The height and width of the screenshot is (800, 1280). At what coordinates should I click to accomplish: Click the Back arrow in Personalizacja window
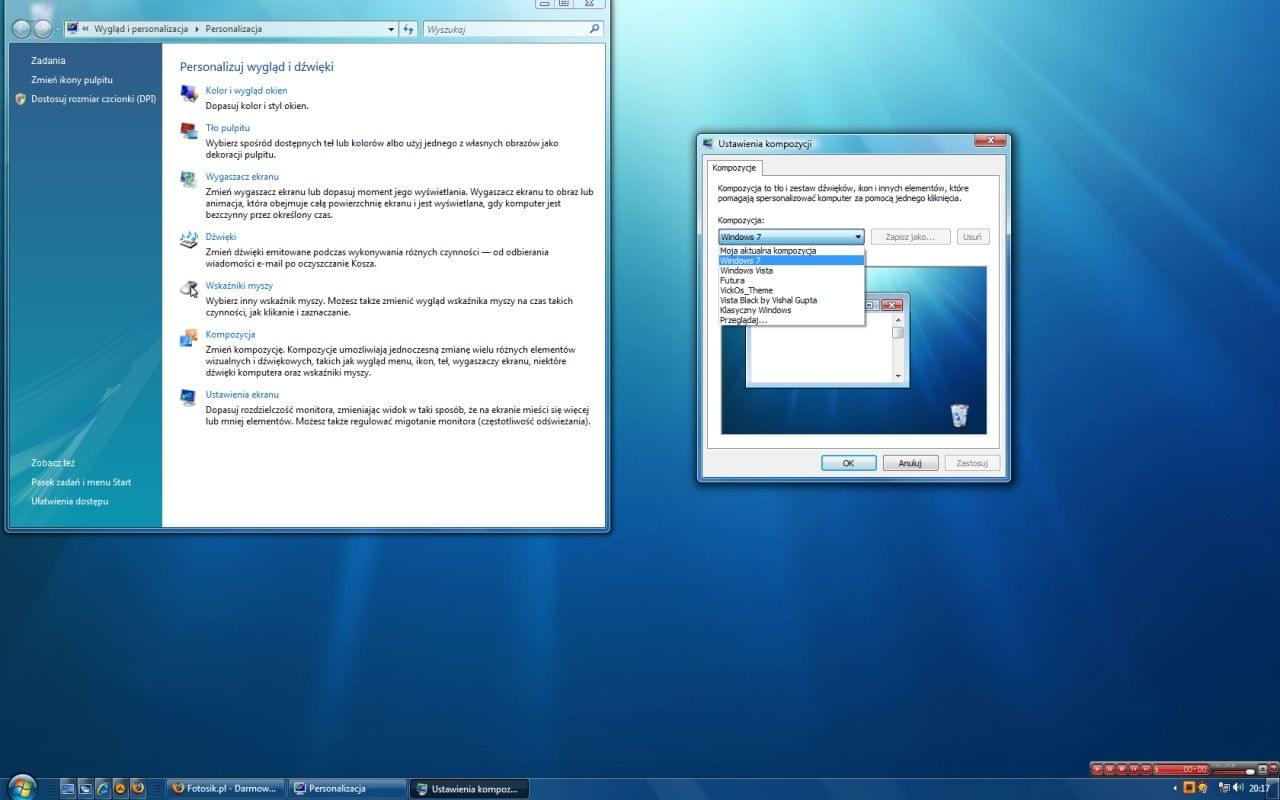click(21, 29)
